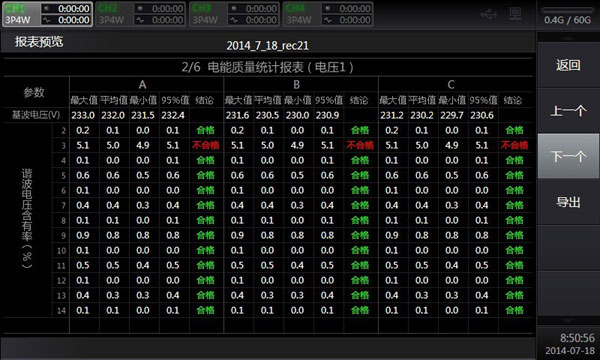Click the 报表预览 title
The height and width of the screenshot is (360, 600).
39,42
